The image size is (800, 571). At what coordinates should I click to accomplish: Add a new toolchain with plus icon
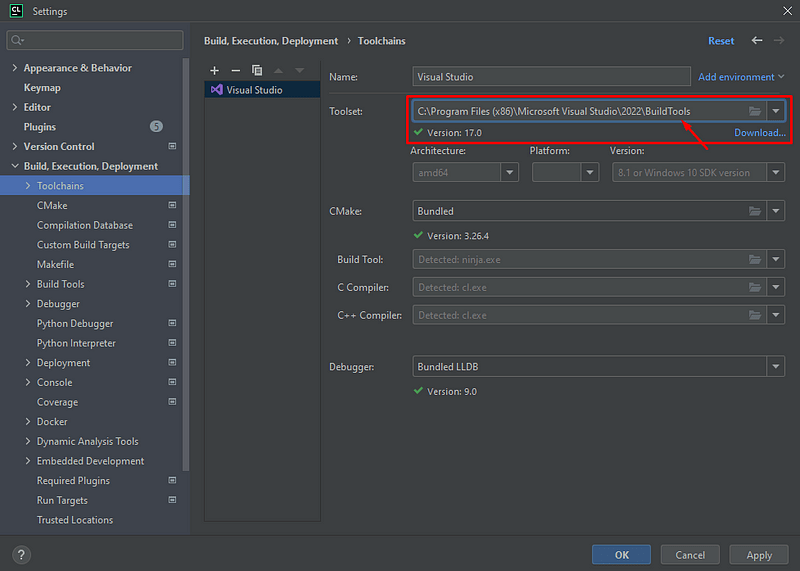click(214, 70)
